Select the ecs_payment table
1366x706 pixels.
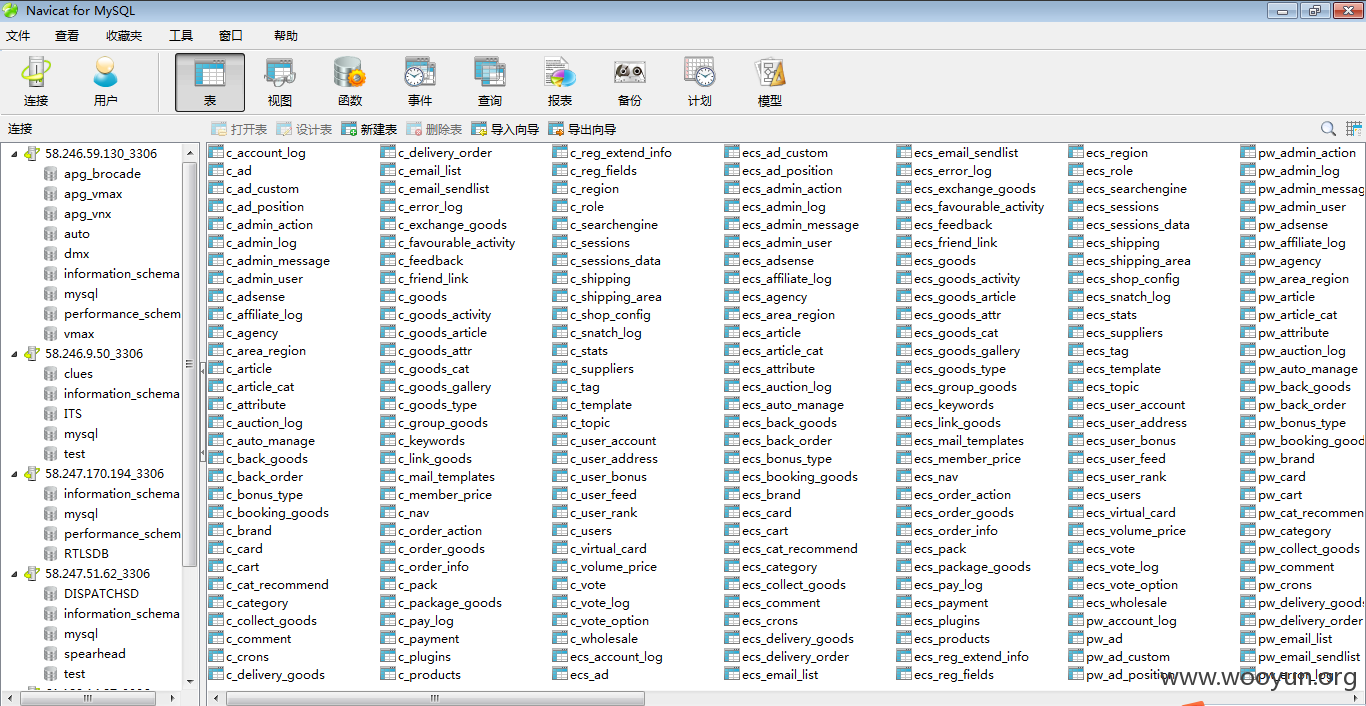tap(942, 603)
